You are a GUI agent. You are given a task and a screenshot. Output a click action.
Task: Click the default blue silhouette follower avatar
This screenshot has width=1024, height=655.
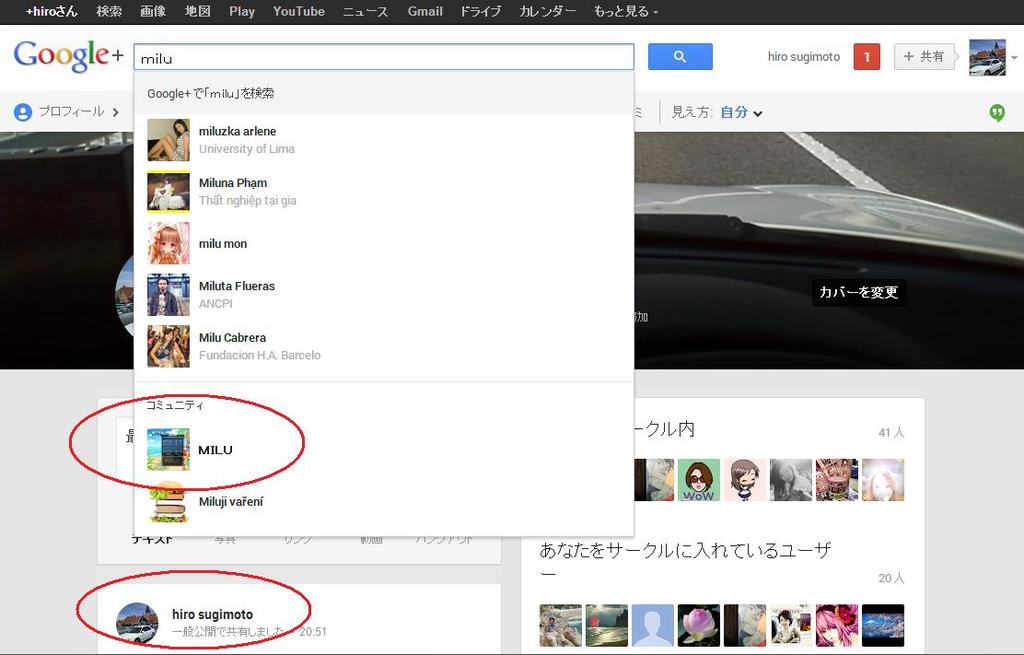[x=652, y=626]
